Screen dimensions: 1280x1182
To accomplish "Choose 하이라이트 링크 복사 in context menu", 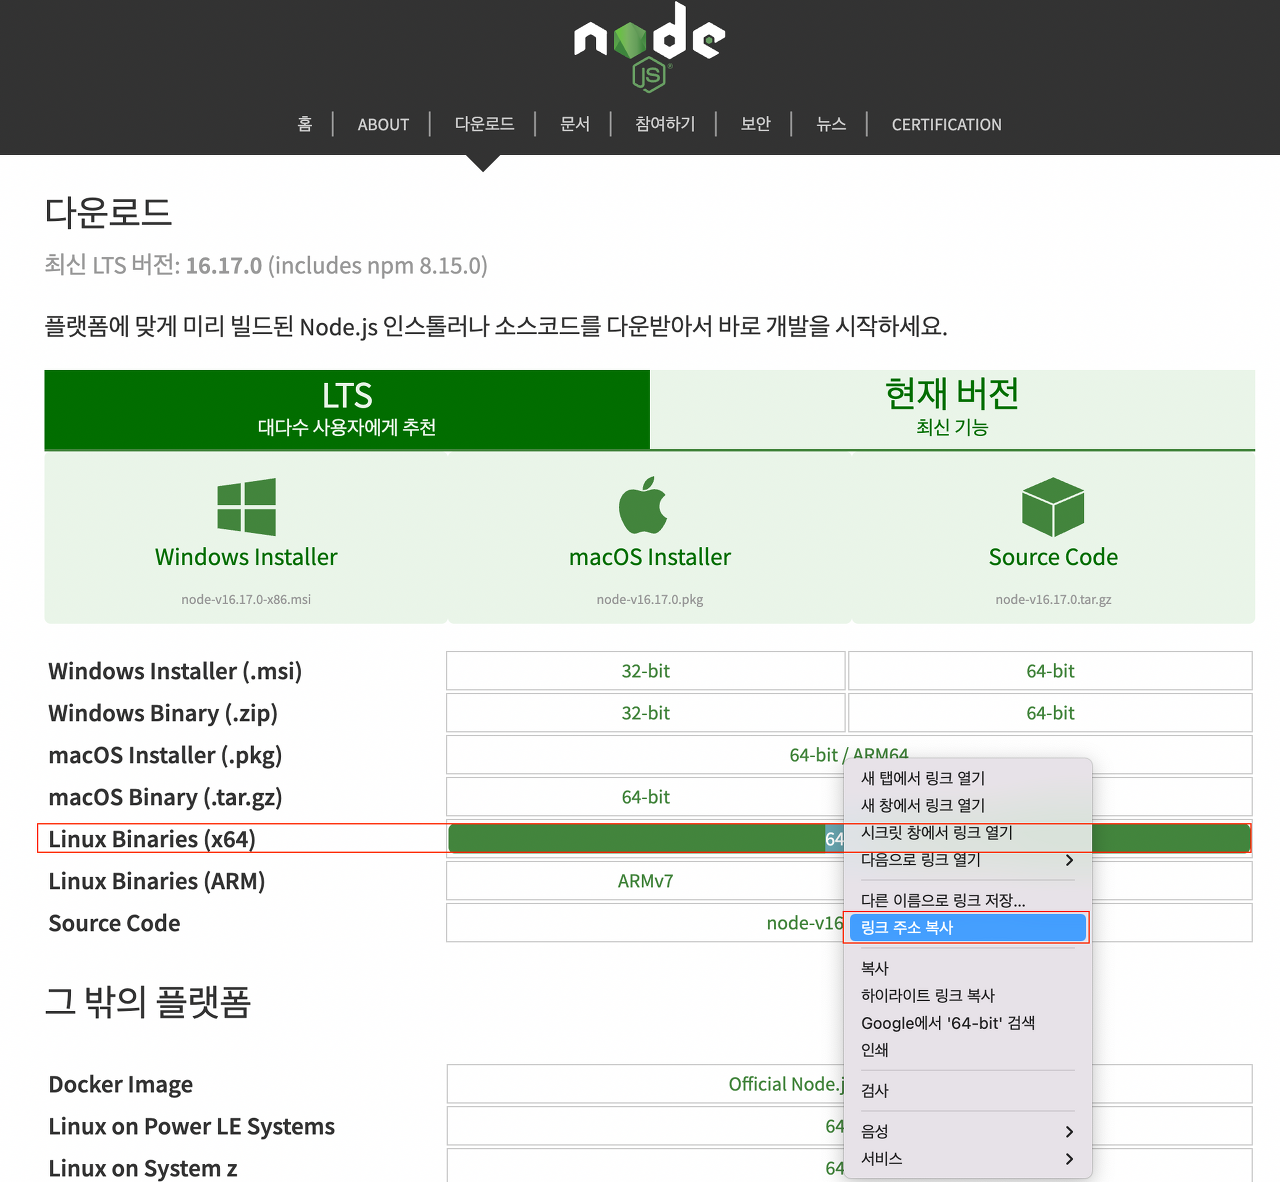I will tap(968, 995).
